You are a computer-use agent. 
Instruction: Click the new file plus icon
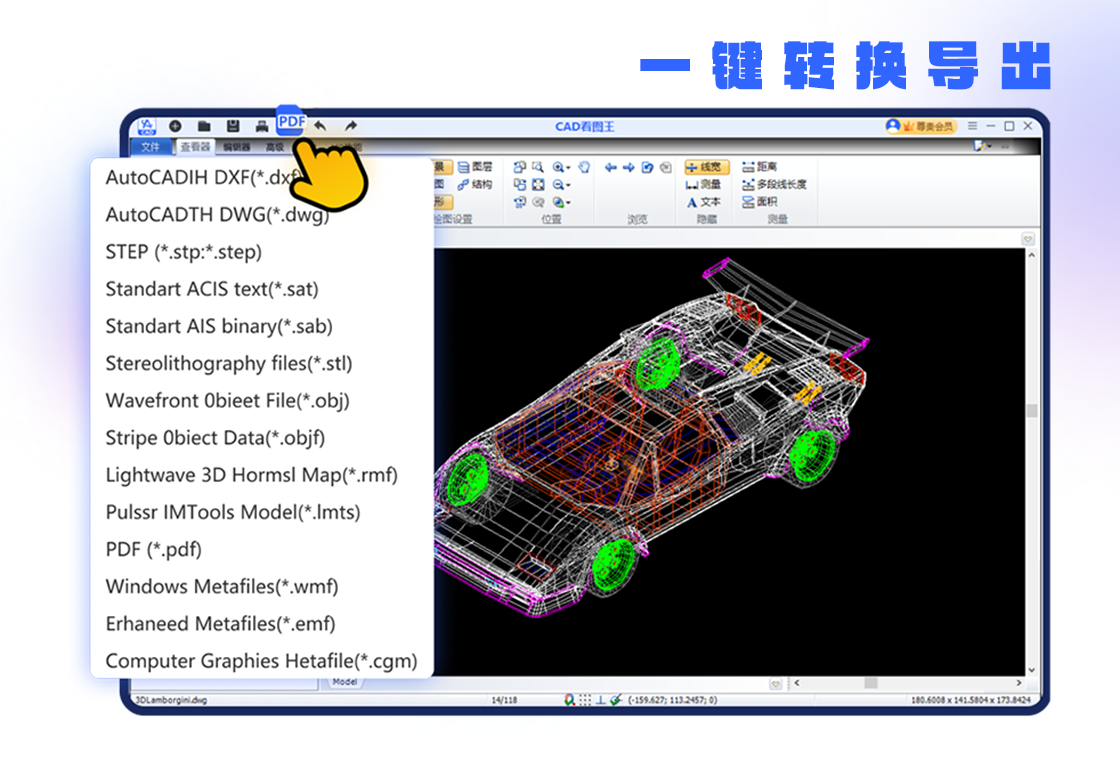point(175,126)
